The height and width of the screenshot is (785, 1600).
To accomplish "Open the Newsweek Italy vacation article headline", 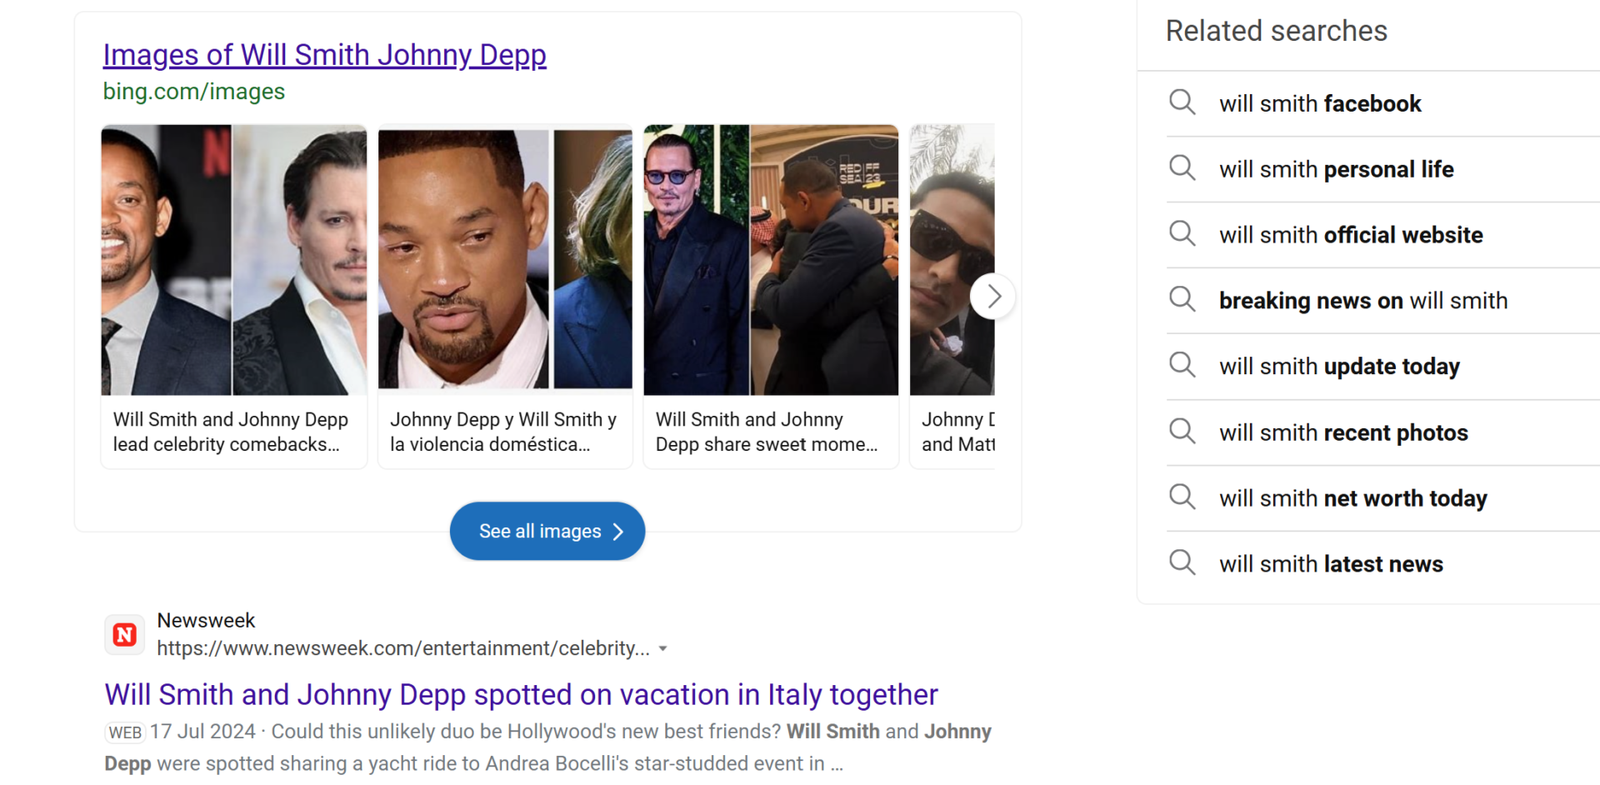I will click(x=521, y=694).
